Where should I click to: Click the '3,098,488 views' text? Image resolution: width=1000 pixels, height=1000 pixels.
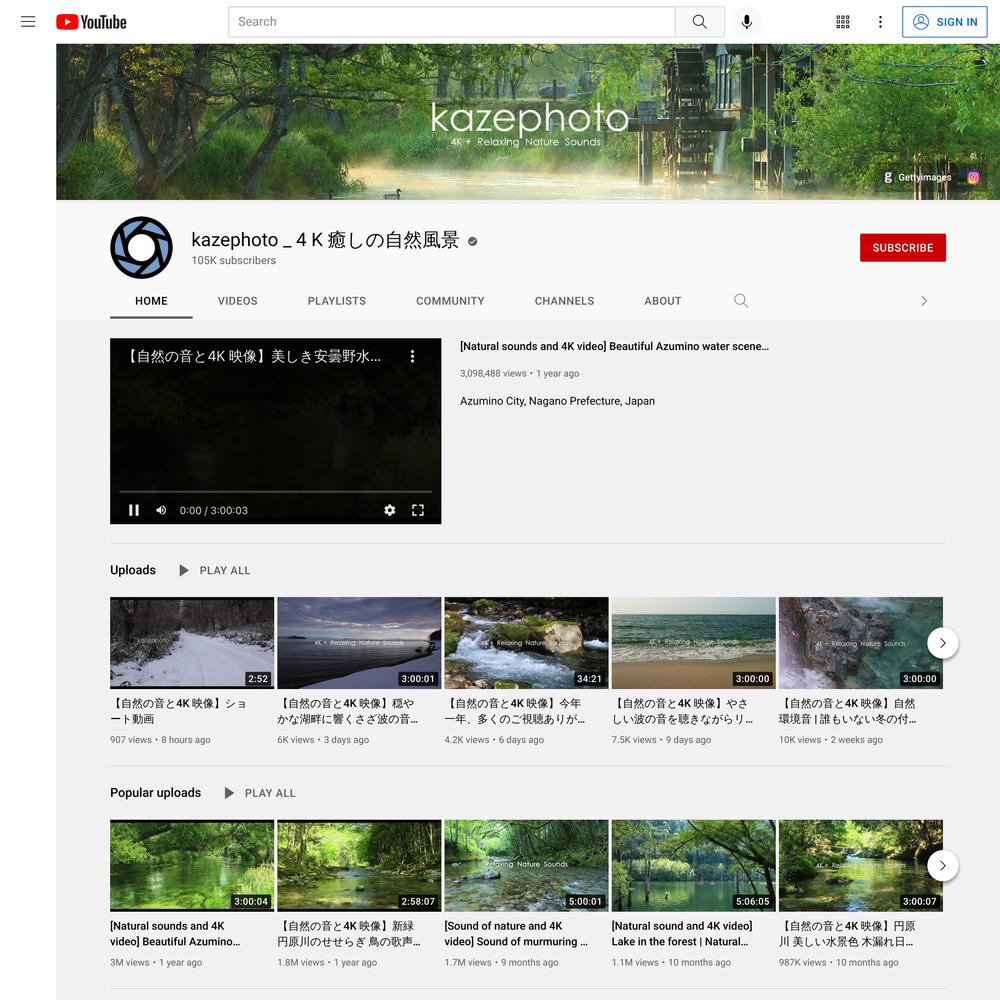pos(493,374)
